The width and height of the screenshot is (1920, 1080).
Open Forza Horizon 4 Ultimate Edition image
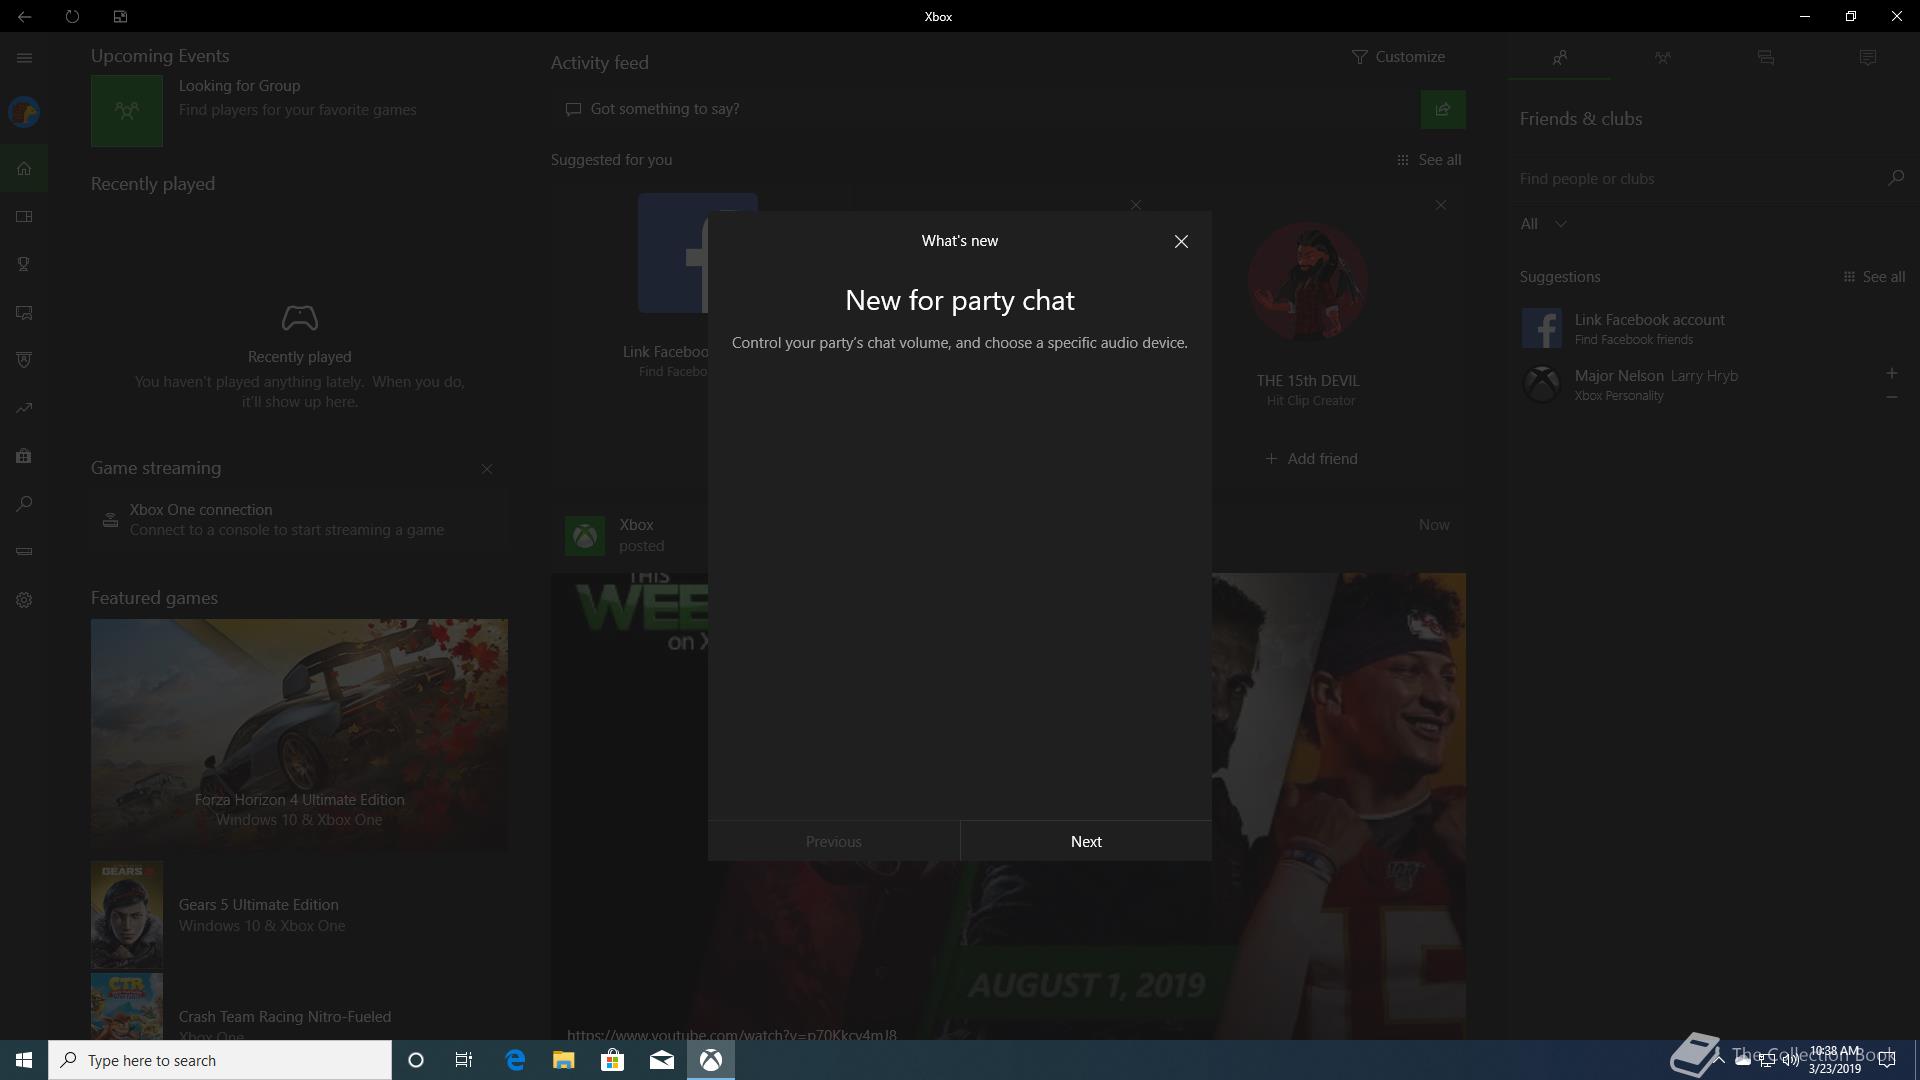(x=299, y=735)
